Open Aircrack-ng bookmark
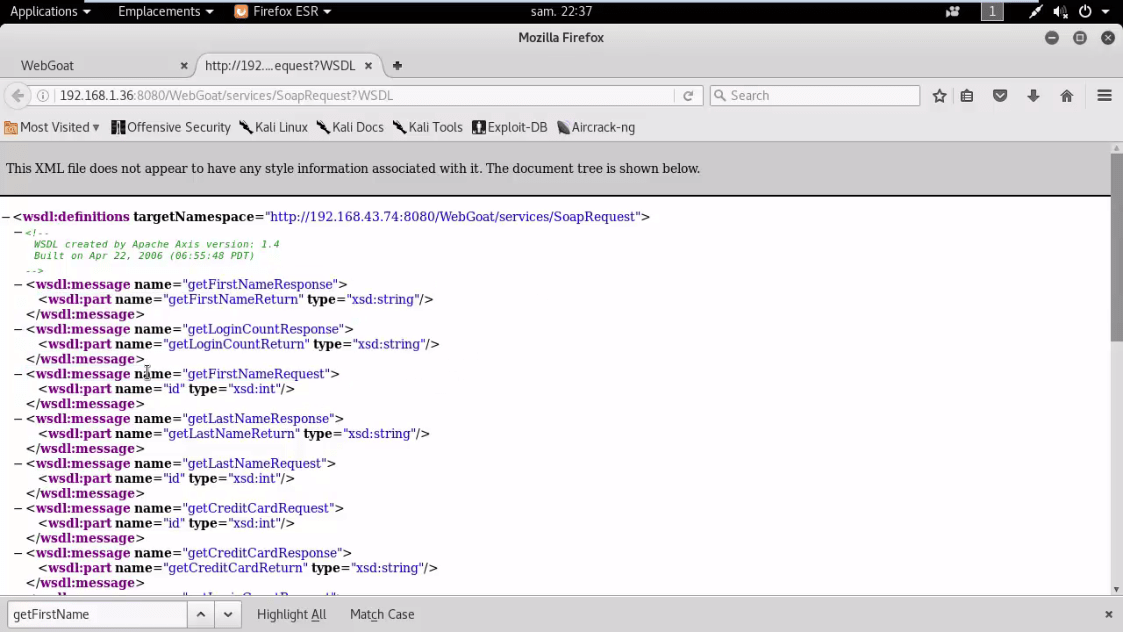This screenshot has width=1123, height=632. click(596, 127)
